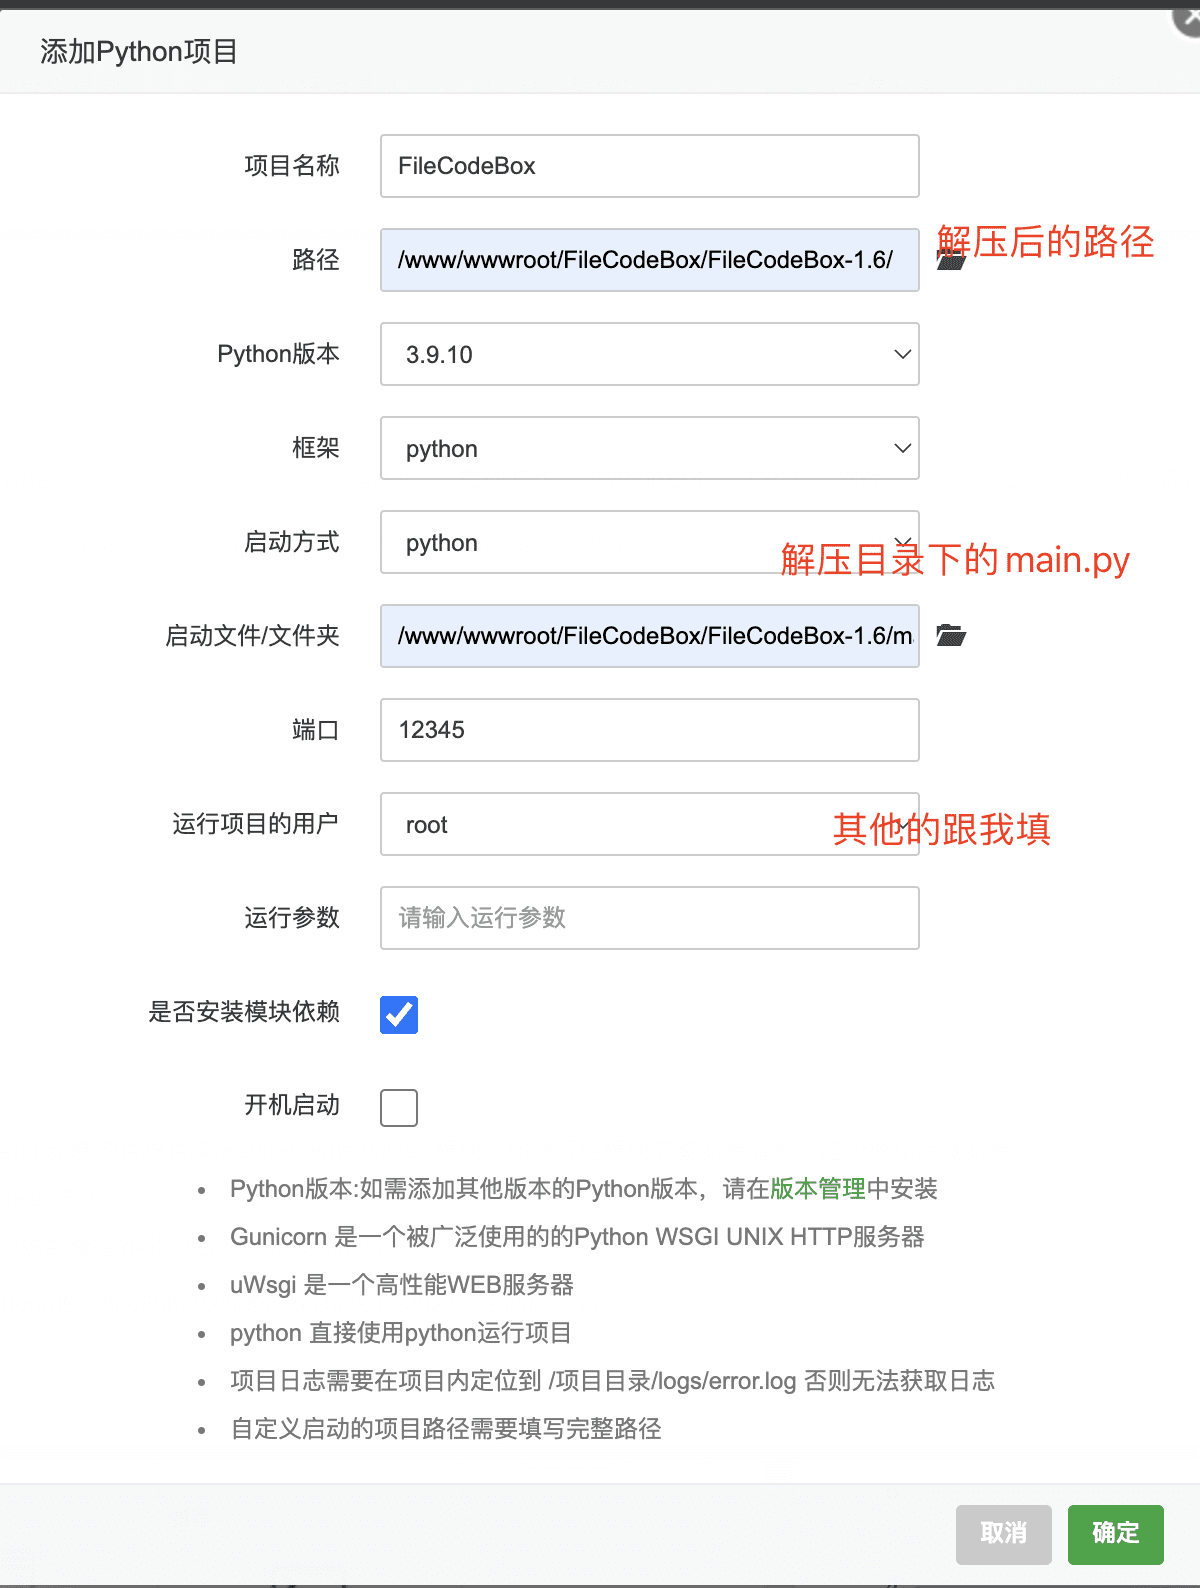Click 运行项目的用户 dropdown showing root
The width and height of the screenshot is (1200, 1588).
coord(650,824)
